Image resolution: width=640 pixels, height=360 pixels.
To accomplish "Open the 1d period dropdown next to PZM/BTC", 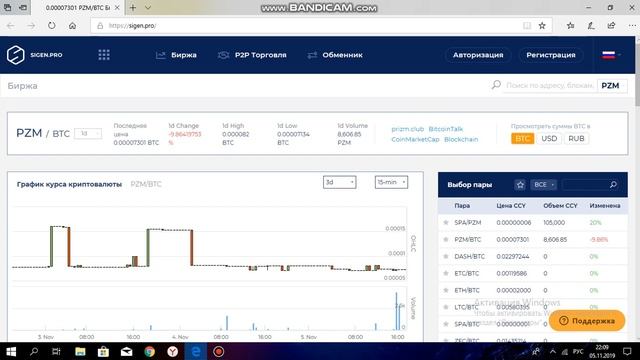I will click(88, 133).
